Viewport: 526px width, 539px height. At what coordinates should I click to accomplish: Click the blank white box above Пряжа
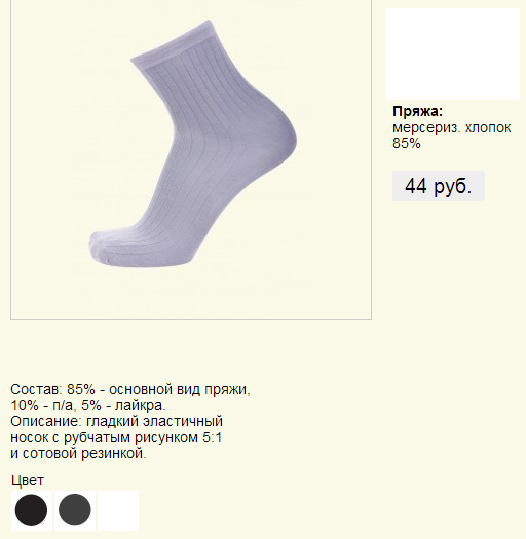point(452,54)
